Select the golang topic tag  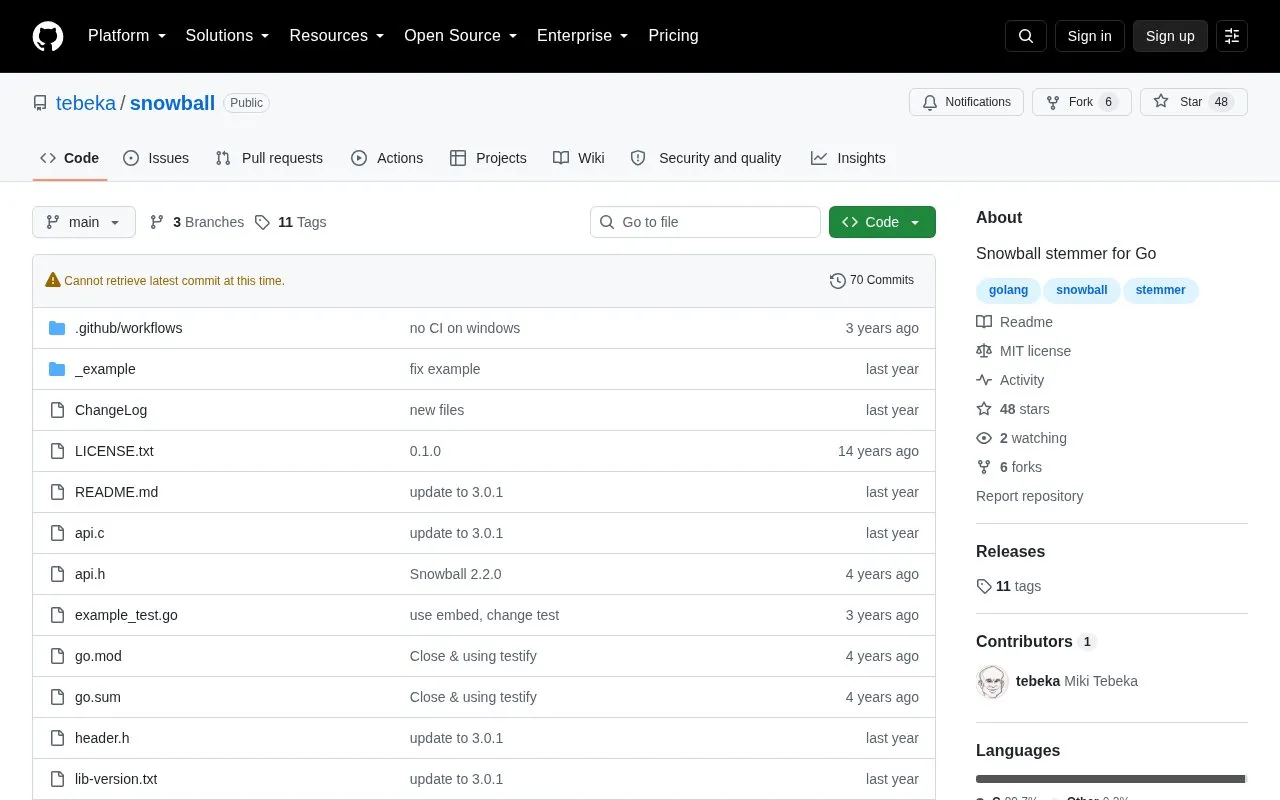[x=1008, y=290]
